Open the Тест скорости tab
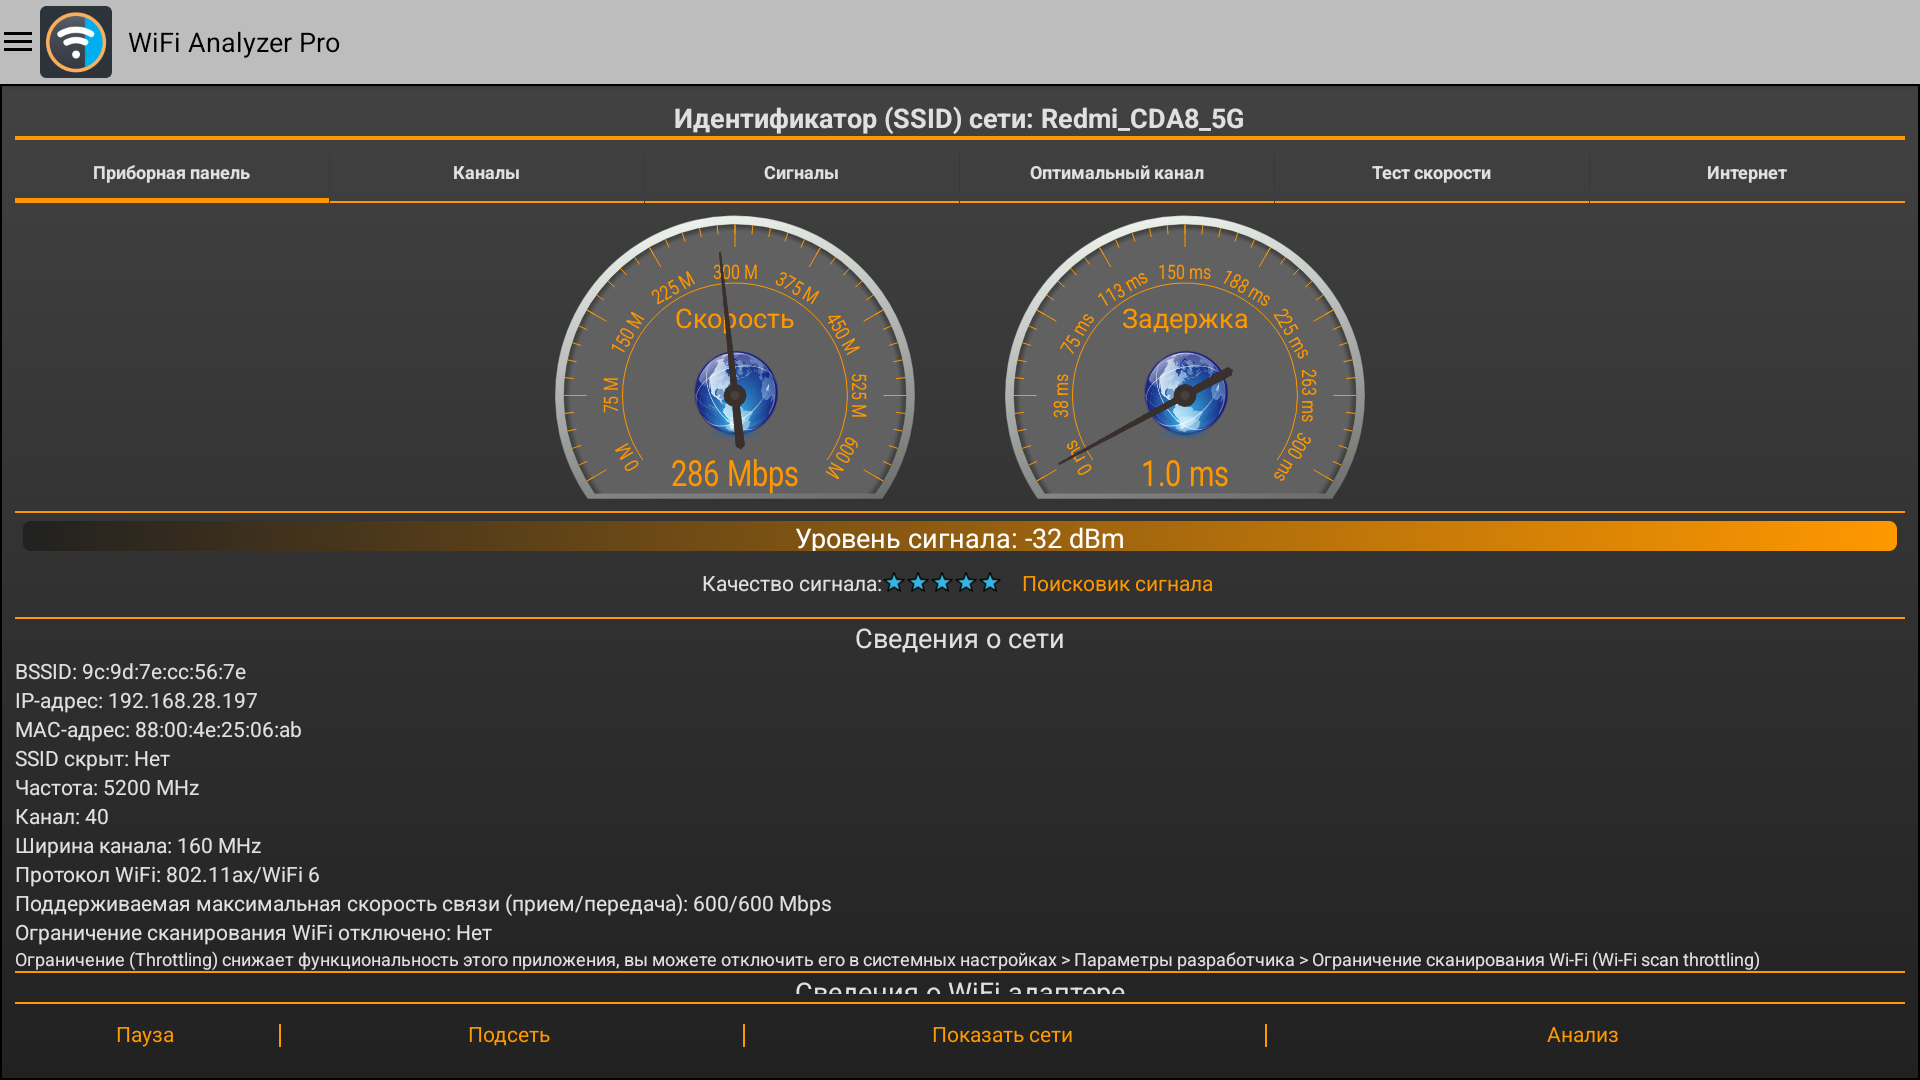The width and height of the screenshot is (1920, 1080). click(x=1431, y=173)
